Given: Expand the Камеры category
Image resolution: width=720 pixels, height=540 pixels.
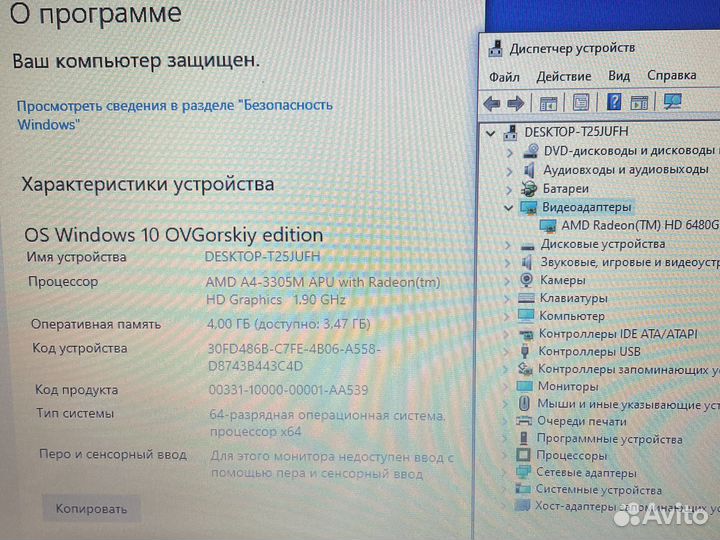Looking at the screenshot, I should click(x=506, y=281).
